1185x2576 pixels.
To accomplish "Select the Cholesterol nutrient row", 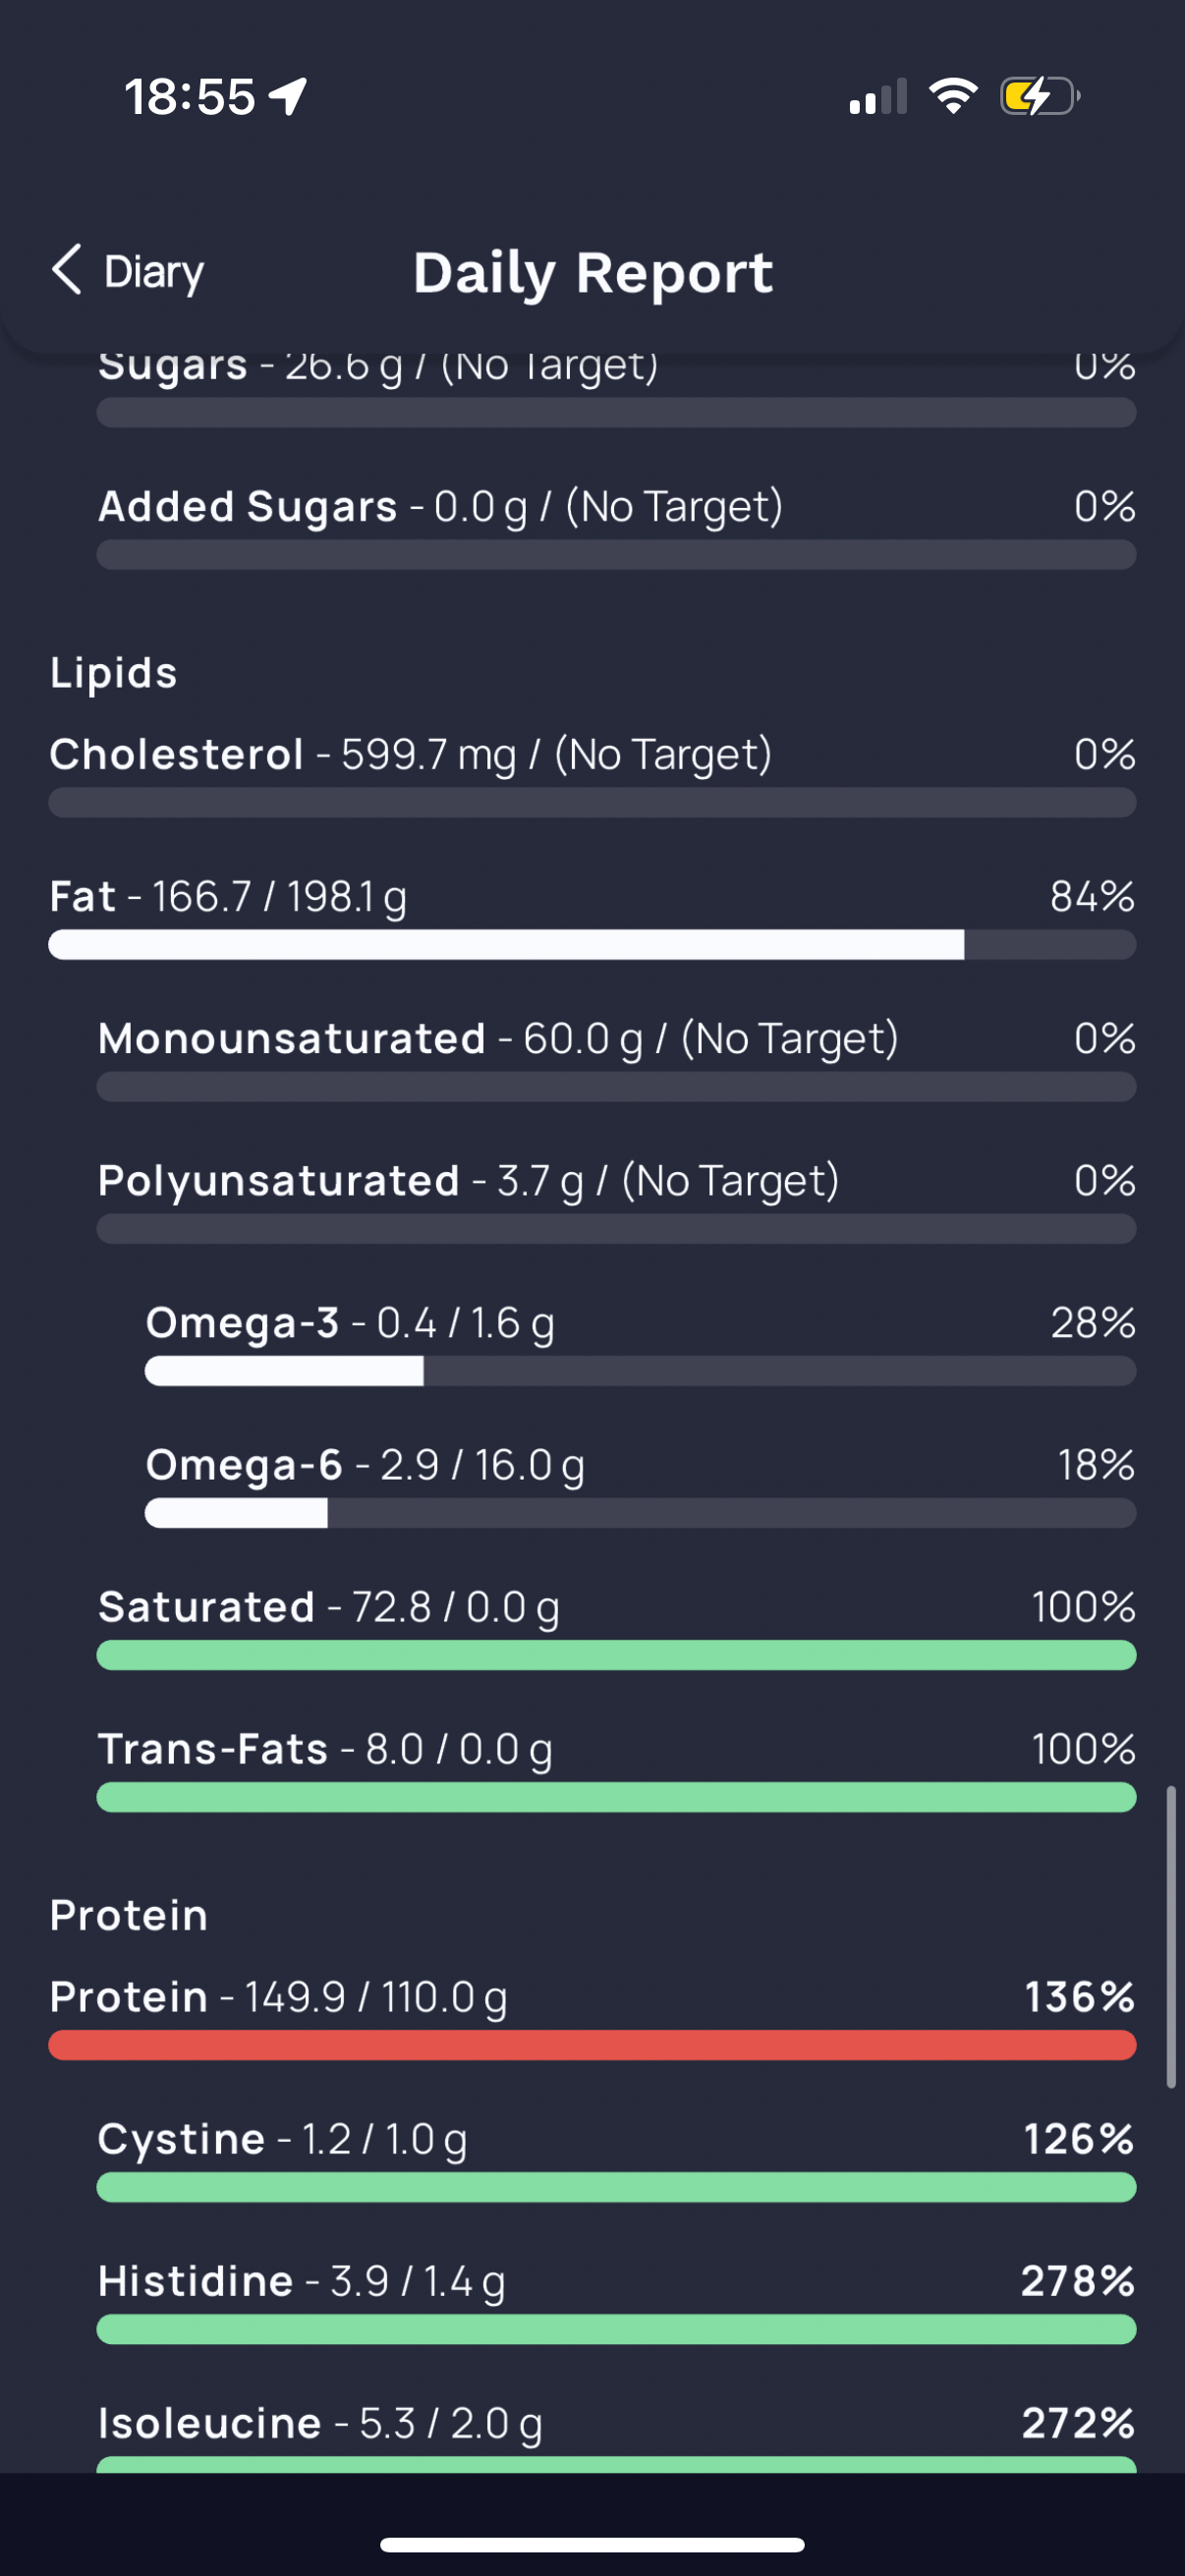I will [592, 775].
